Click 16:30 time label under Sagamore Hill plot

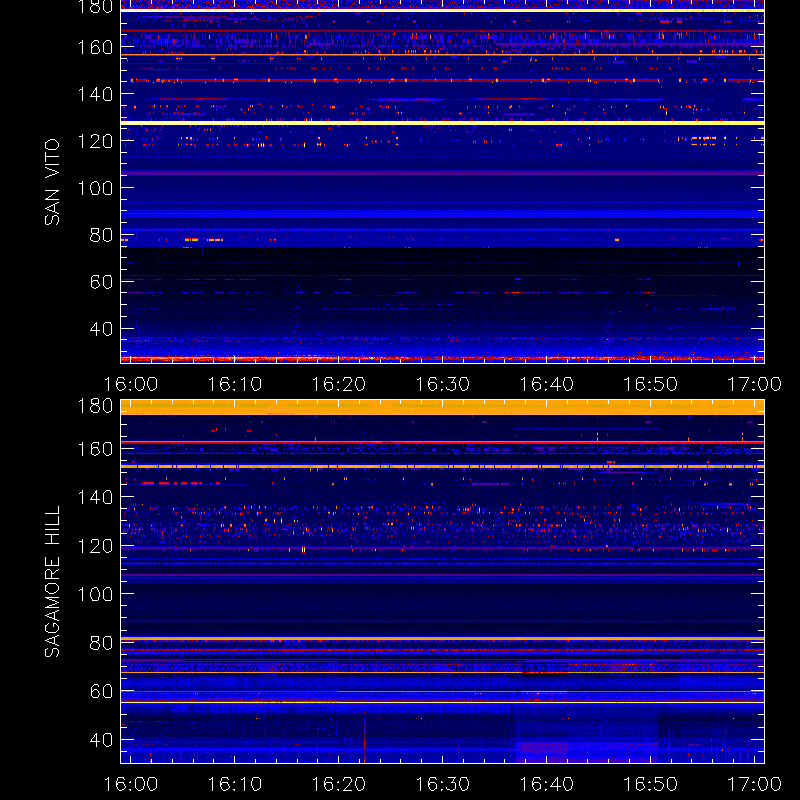[442, 784]
